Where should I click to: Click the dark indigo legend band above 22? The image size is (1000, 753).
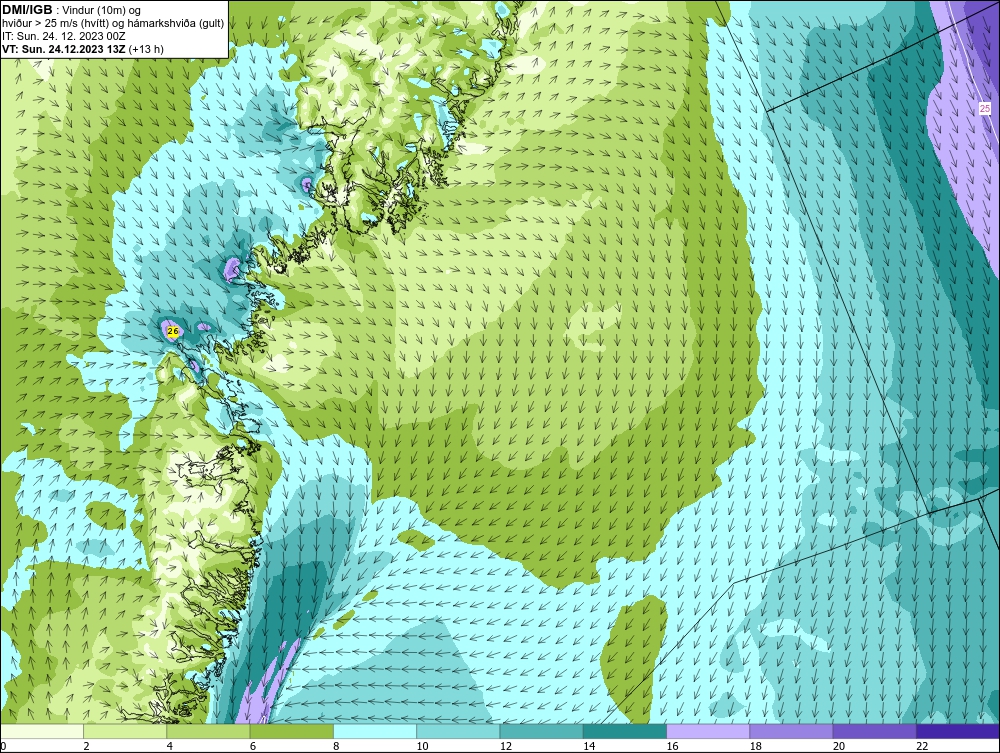[957, 731]
